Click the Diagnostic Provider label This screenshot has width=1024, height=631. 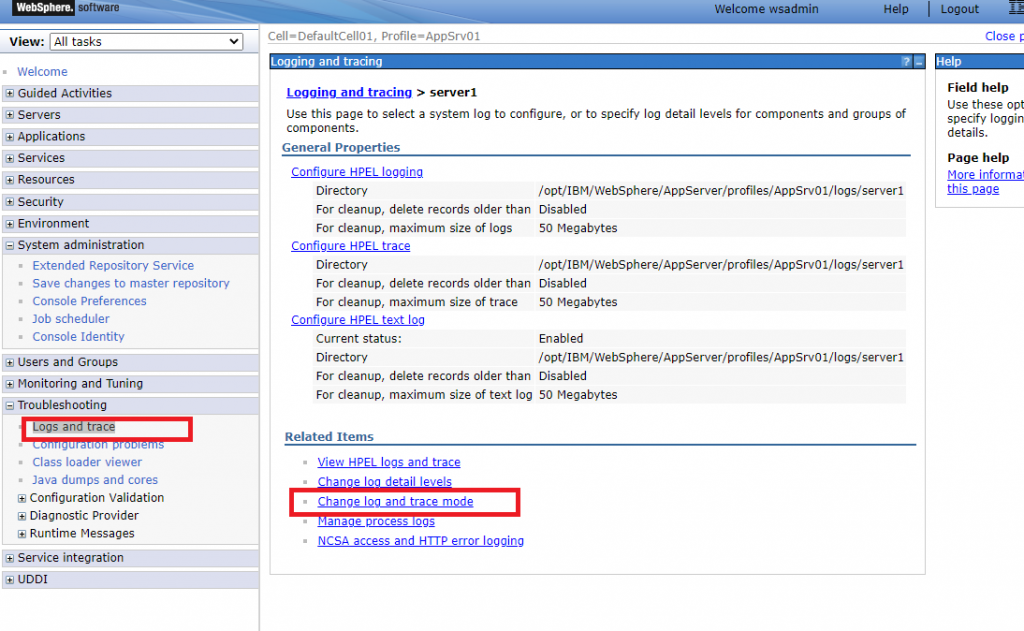(84, 516)
